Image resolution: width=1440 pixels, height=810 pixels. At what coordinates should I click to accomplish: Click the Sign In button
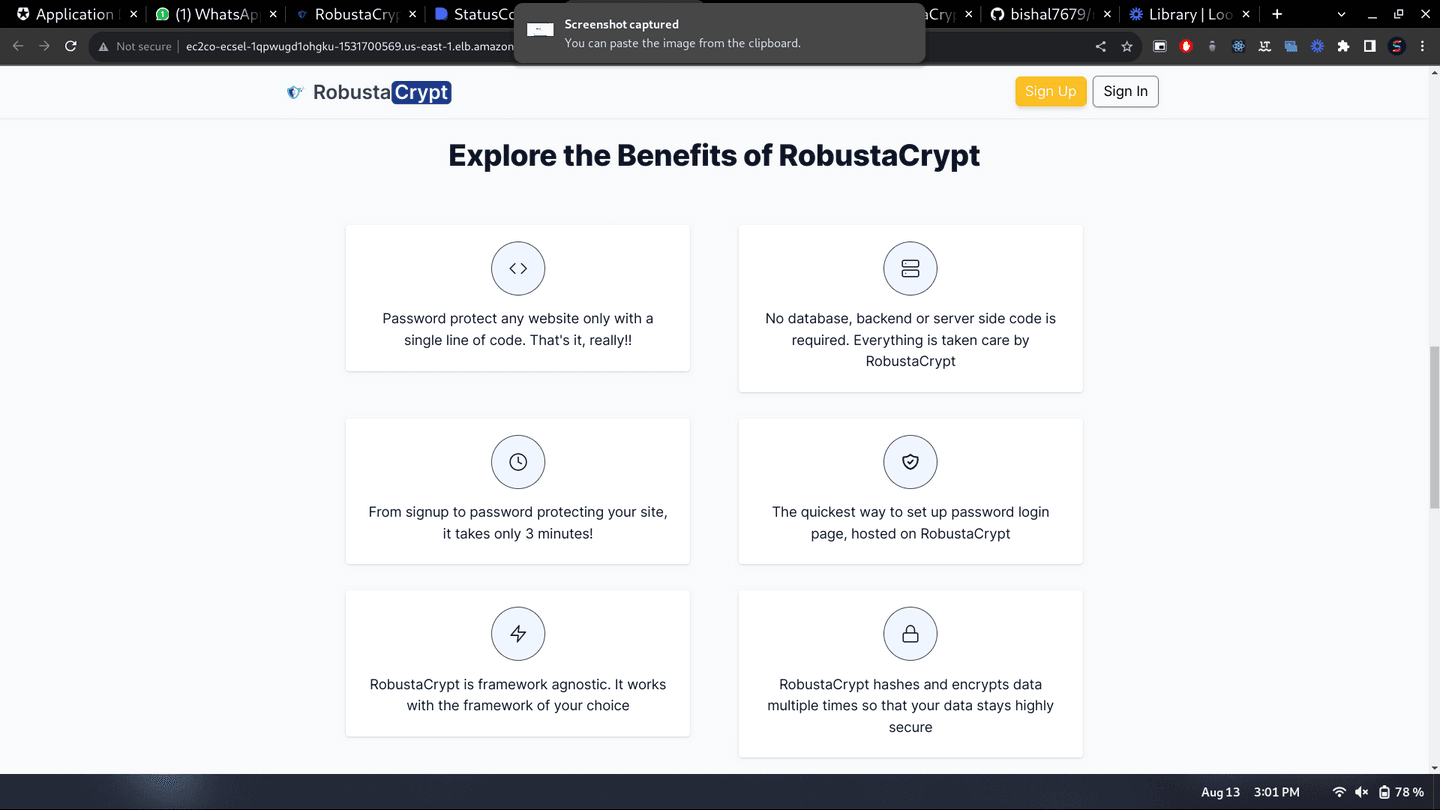(x=1126, y=91)
